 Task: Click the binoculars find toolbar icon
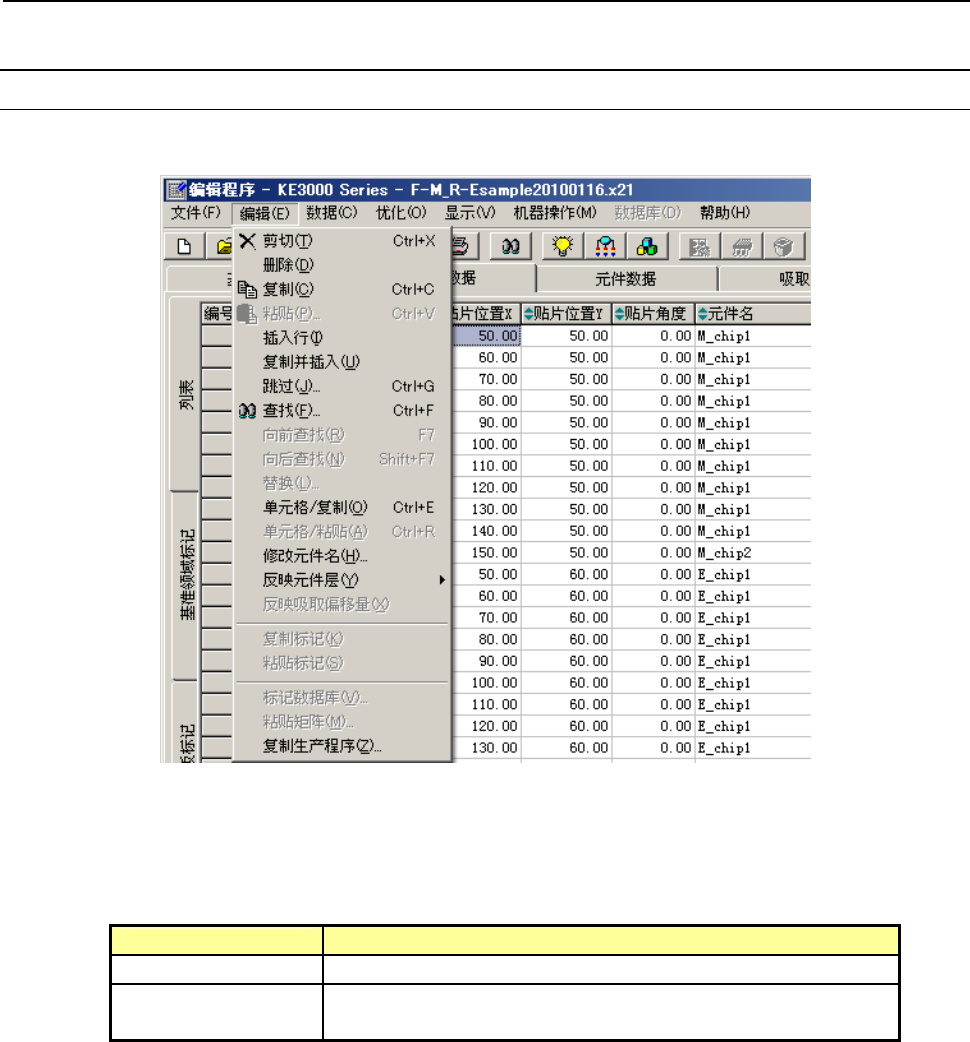click(x=510, y=247)
